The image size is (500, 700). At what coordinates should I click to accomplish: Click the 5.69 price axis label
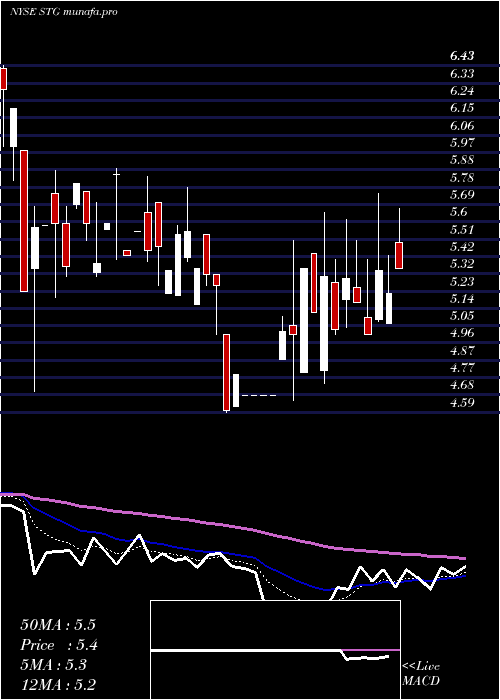(462, 195)
